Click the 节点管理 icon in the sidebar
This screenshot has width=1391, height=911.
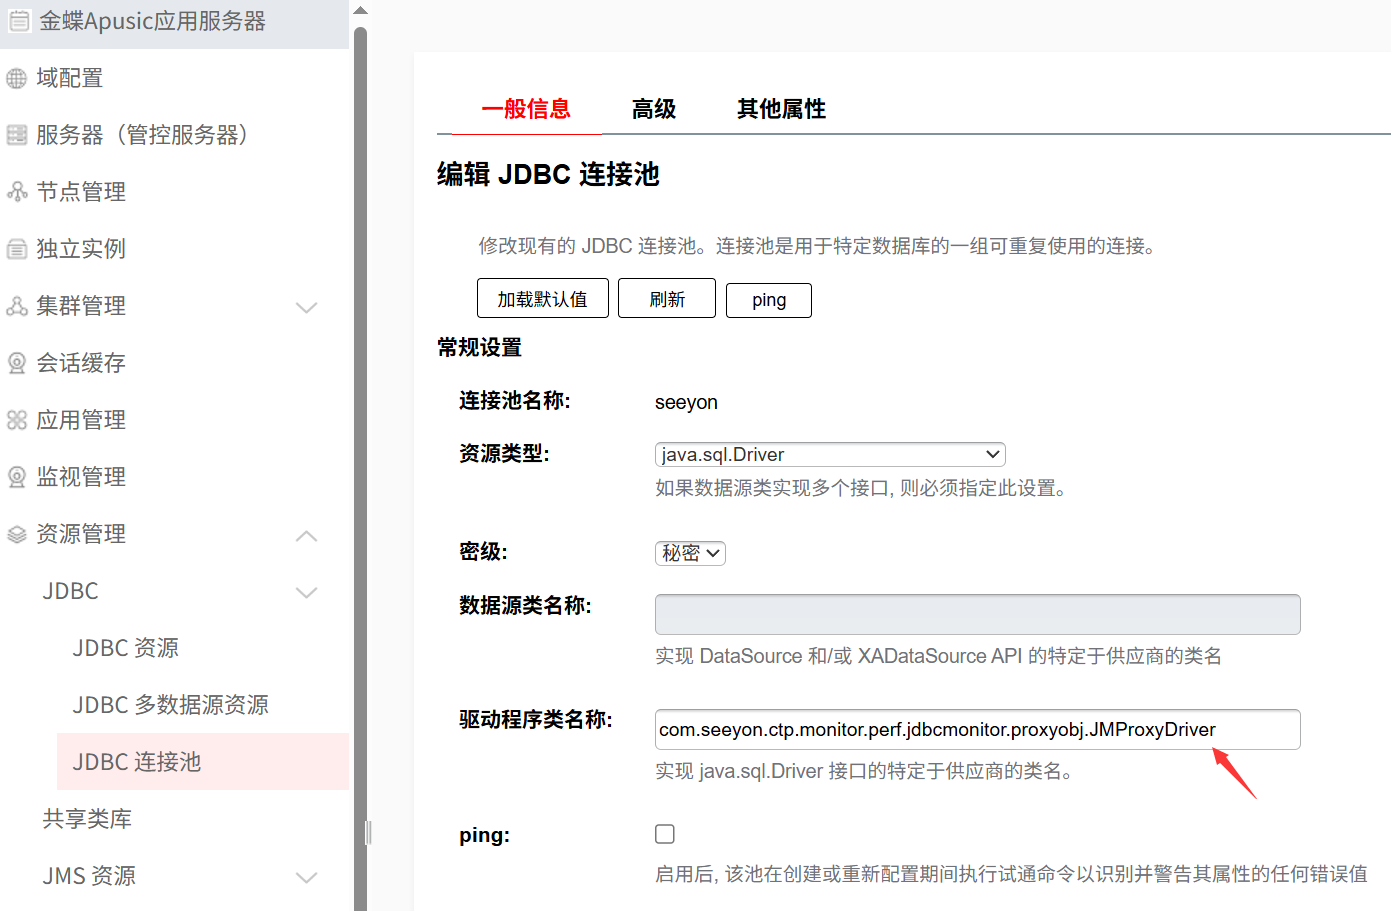pos(17,192)
